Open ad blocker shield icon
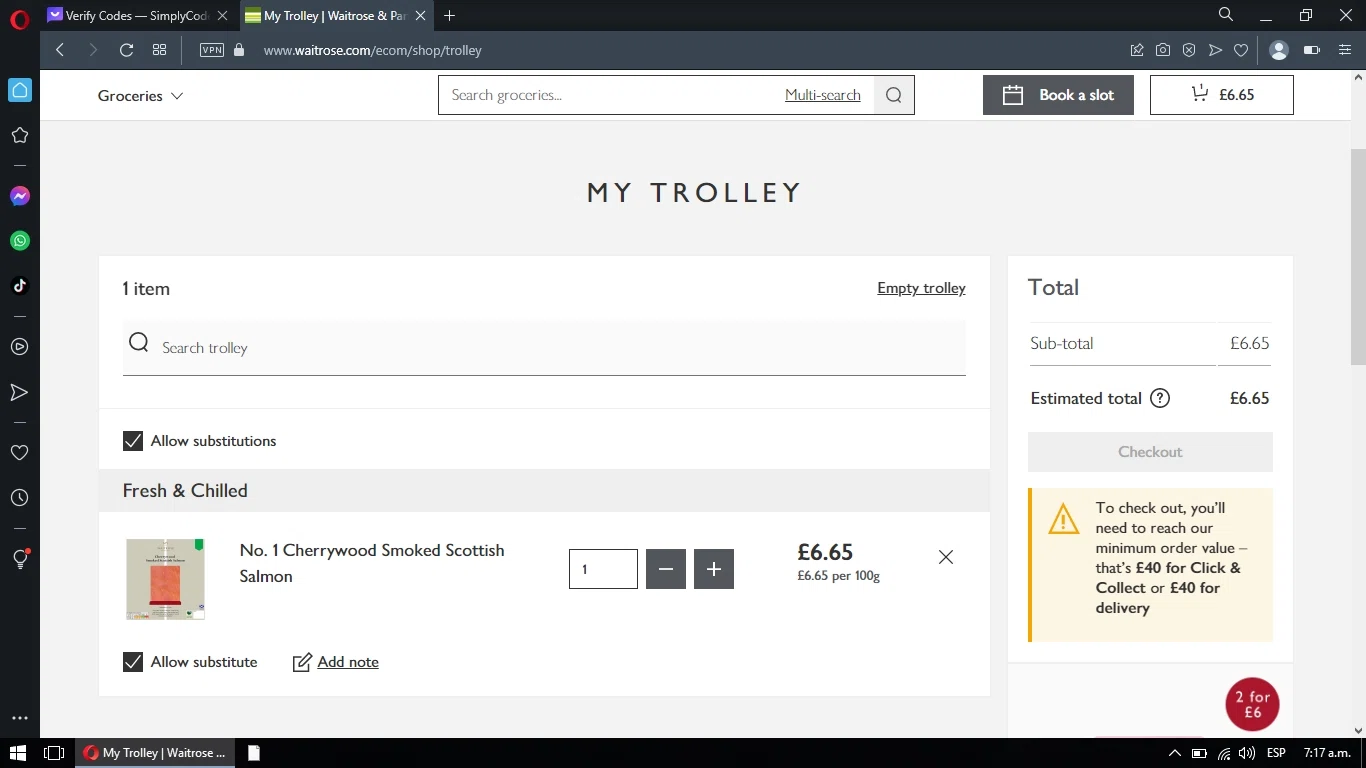This screenshot has width=1366, height=768. click(1189, 50)
